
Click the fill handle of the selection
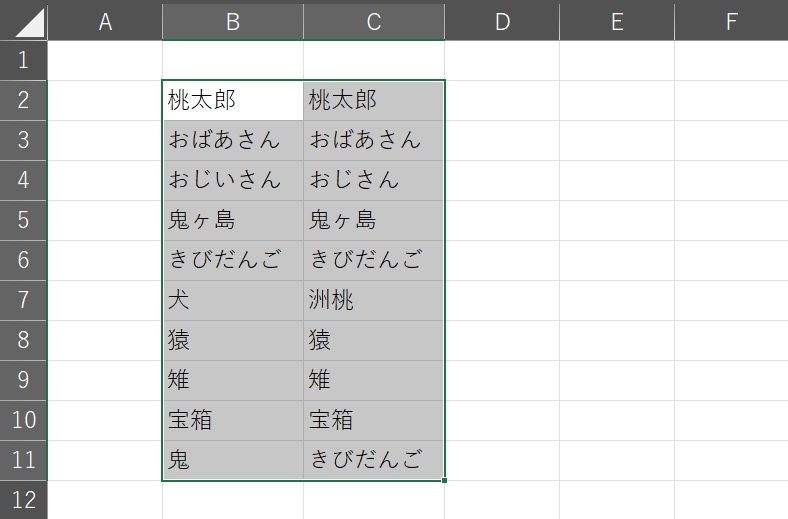pyautogui.click(x=445, y=481)
